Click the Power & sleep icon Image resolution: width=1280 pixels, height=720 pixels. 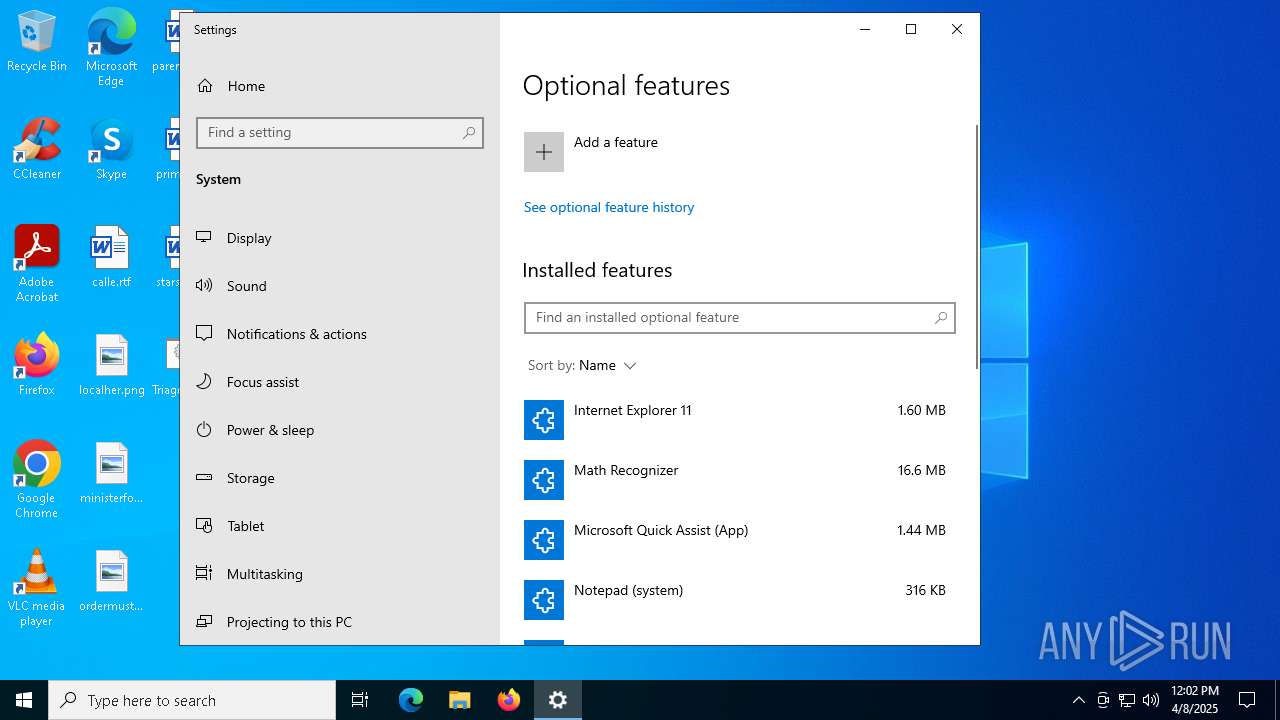point(204,429)
